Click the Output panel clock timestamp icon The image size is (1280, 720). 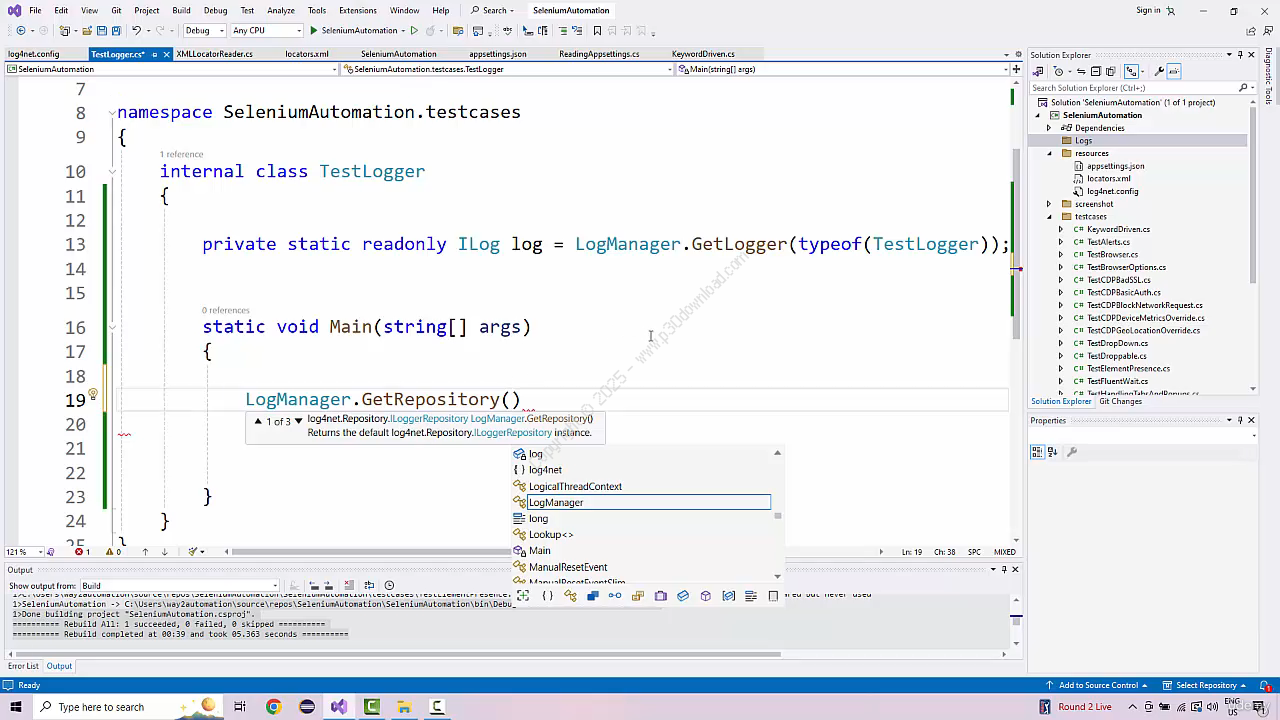[x=389, y=585]
